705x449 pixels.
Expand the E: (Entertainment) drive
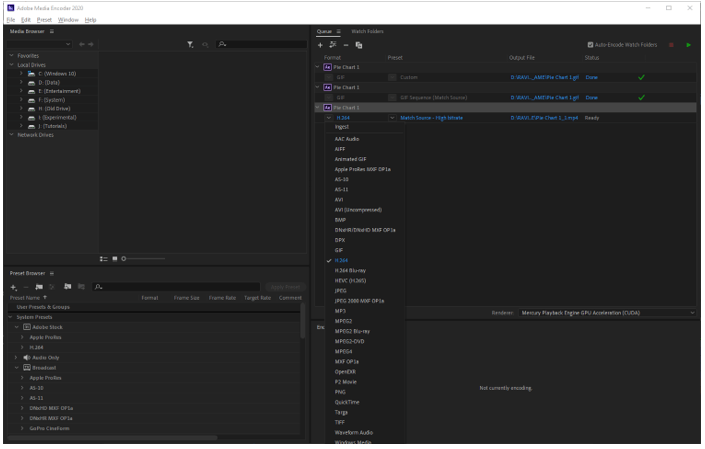21,91
